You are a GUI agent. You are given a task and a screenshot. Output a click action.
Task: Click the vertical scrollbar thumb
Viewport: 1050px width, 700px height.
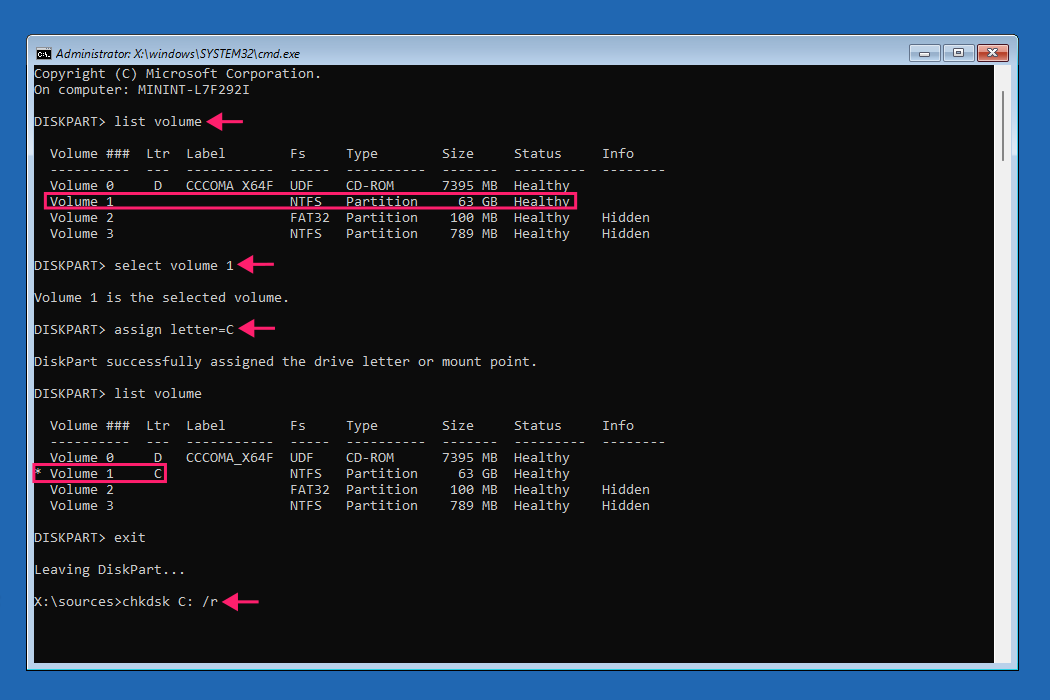click(x=1002, y=125)
